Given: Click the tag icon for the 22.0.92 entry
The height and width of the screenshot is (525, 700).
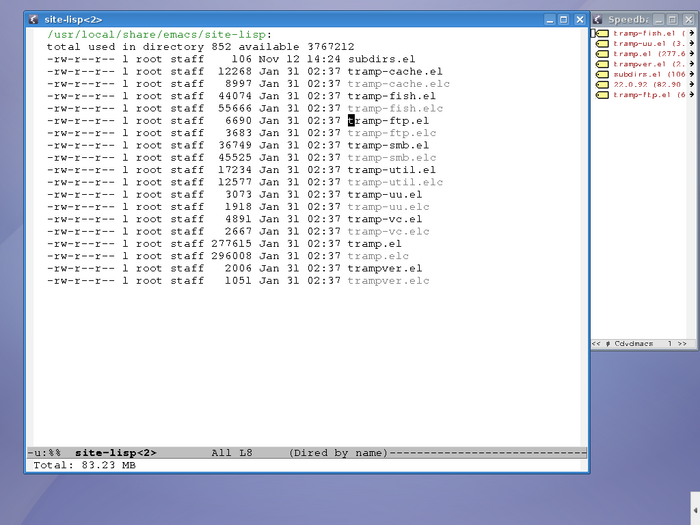Looking at the screenshot, I should (x=603, y=85).
